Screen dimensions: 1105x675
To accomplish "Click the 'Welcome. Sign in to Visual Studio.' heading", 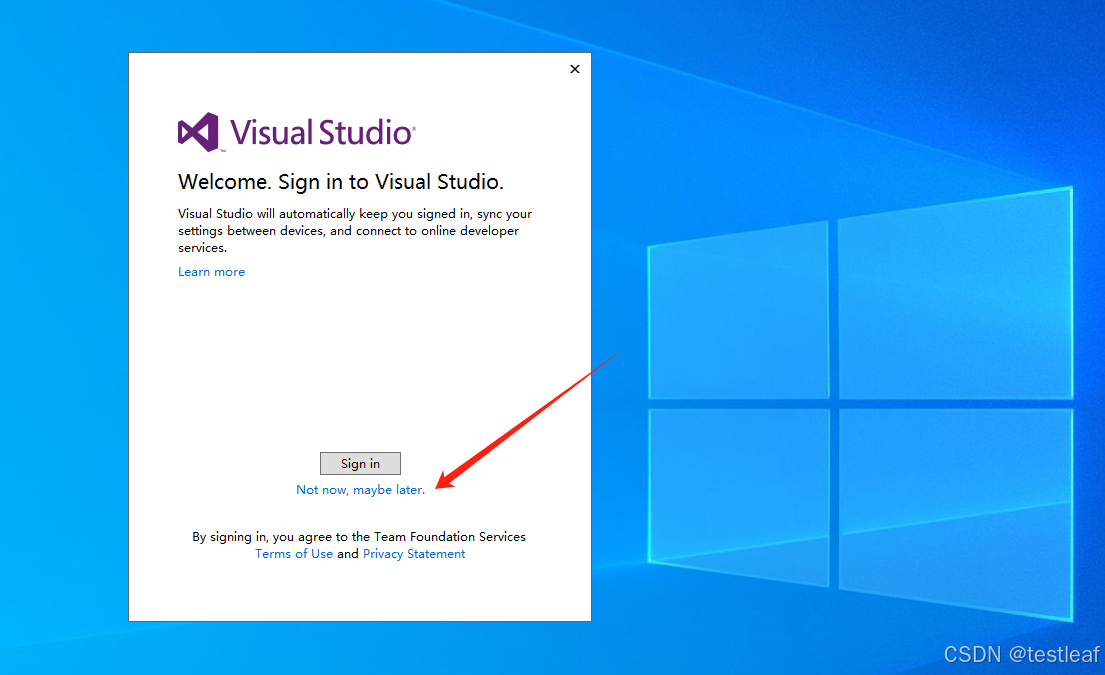I will (340, 182).
